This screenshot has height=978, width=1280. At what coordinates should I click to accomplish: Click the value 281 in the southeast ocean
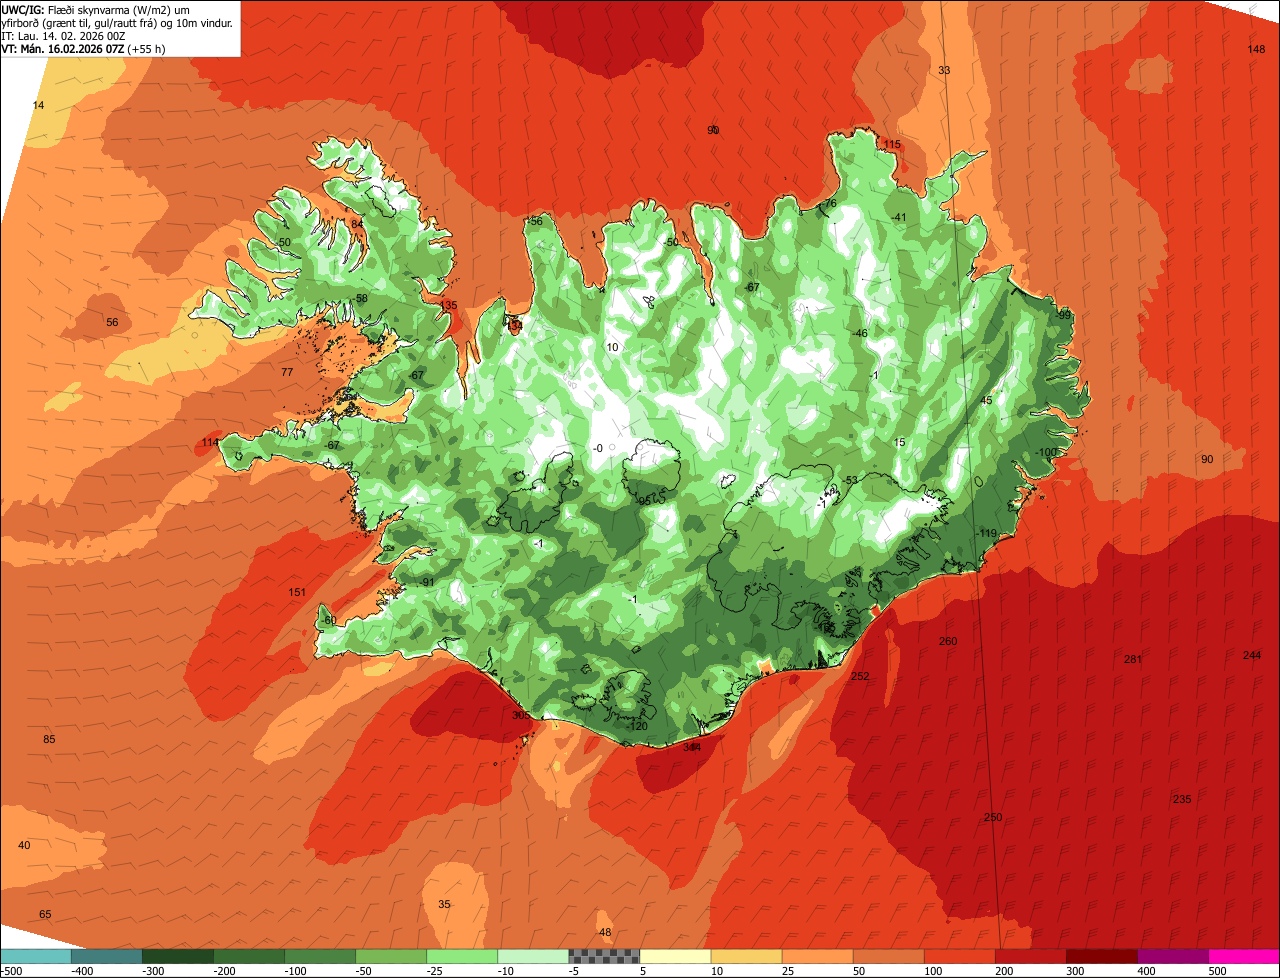coord(1133,659)
